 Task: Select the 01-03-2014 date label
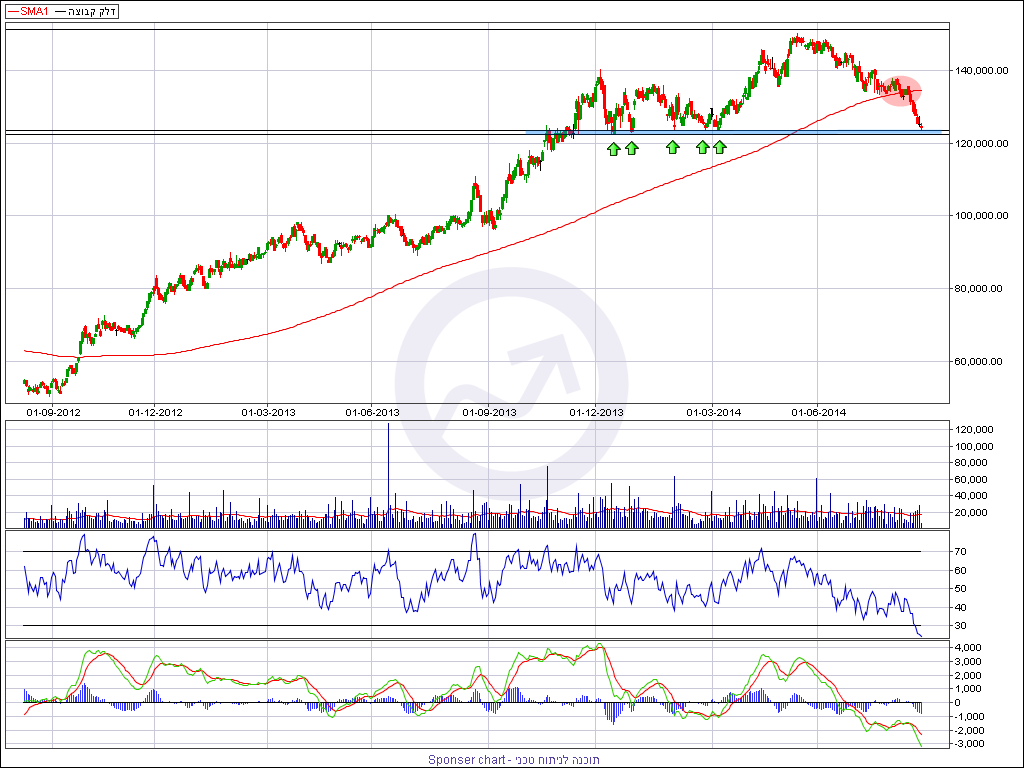pos(713,412)
